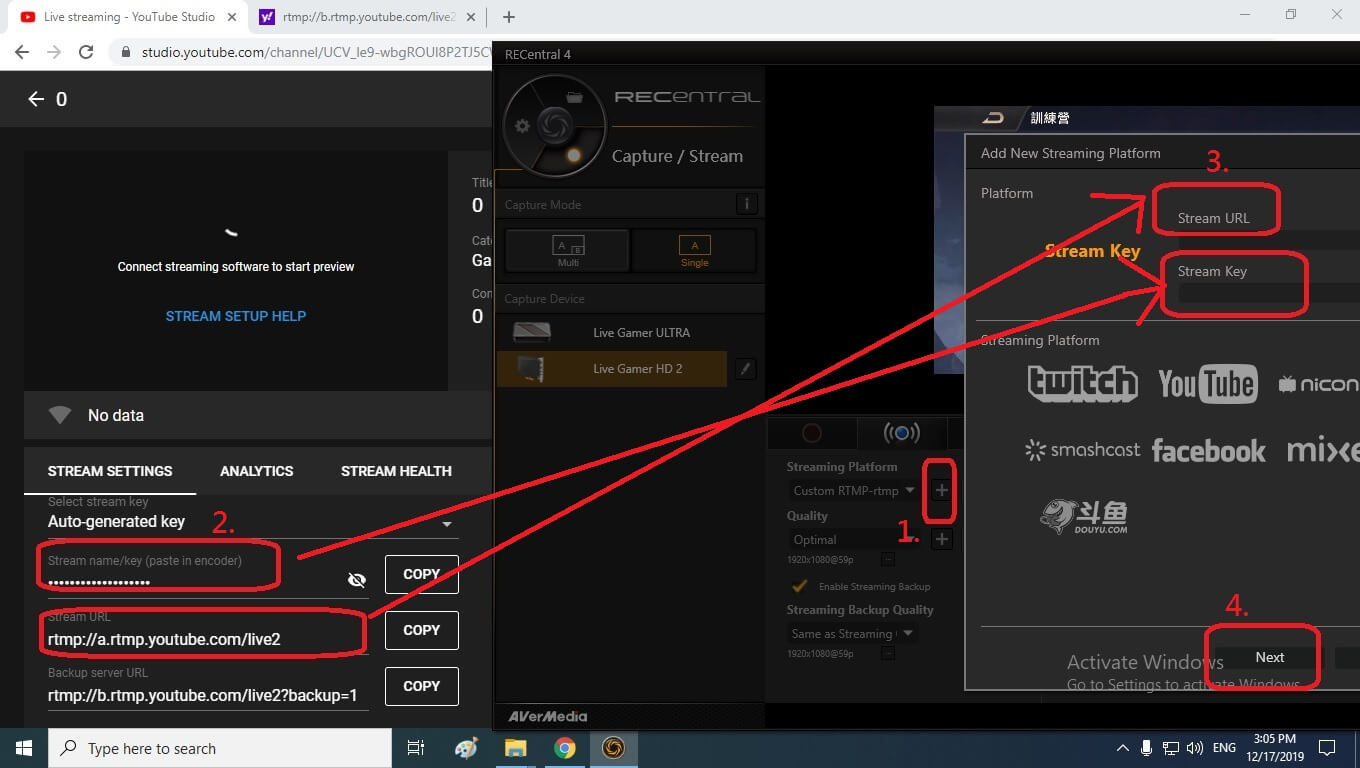Copy the Stream URL
Viewport: 1360px width, 768px height.
click(422, 630)
